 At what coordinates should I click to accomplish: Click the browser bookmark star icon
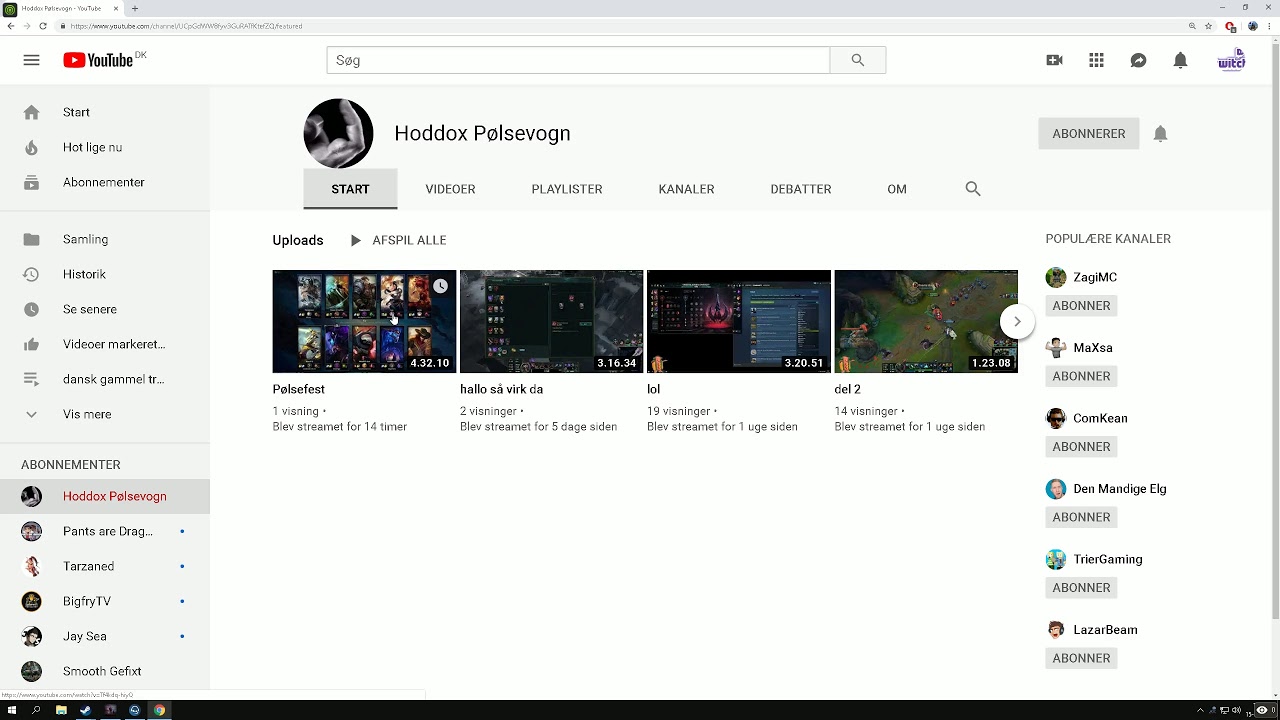click(1208, 26)
